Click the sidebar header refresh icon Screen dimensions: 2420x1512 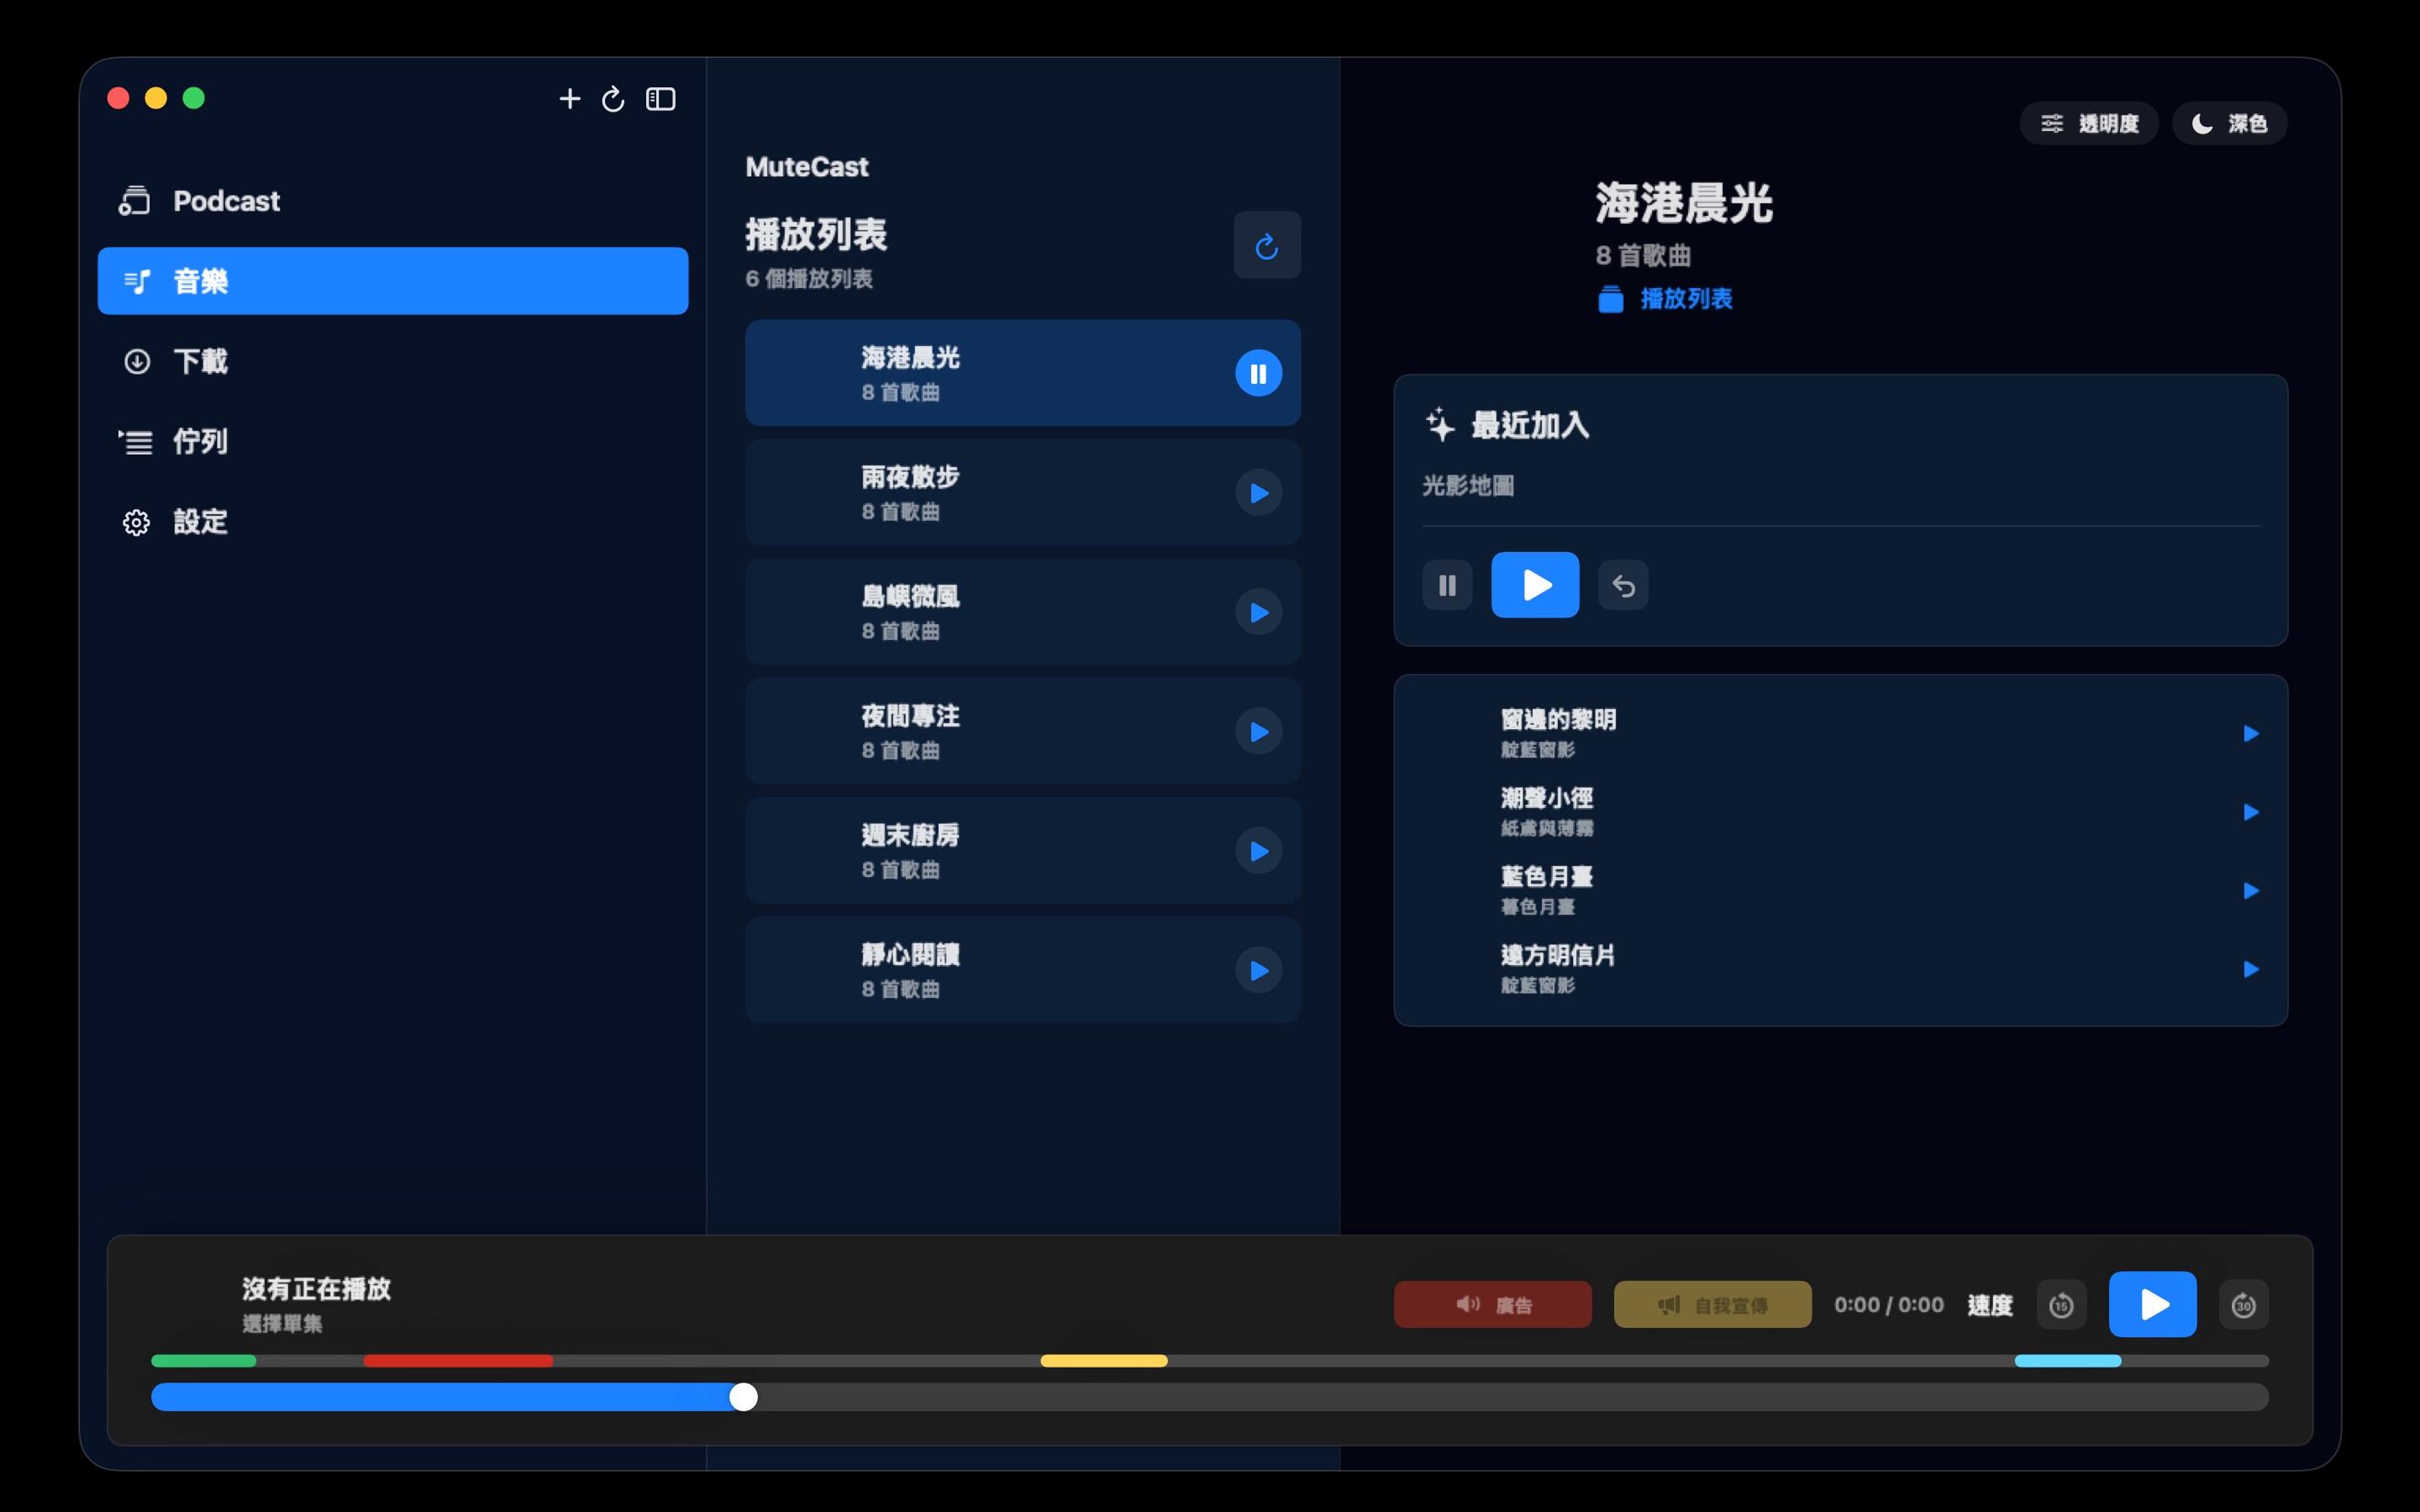tap(613, 98)
